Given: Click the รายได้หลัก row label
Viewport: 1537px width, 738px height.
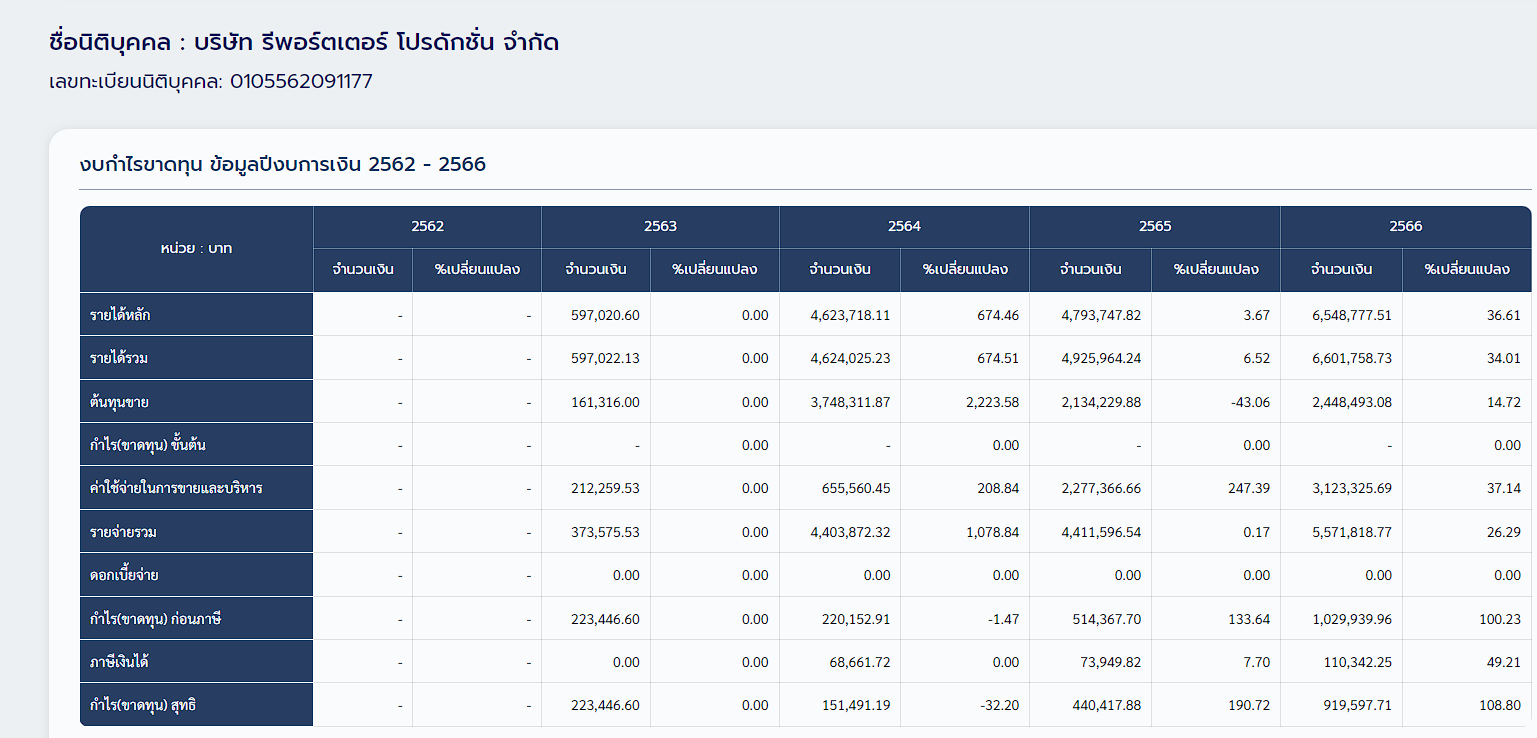Looking at the screenshot, I should 196,315.
